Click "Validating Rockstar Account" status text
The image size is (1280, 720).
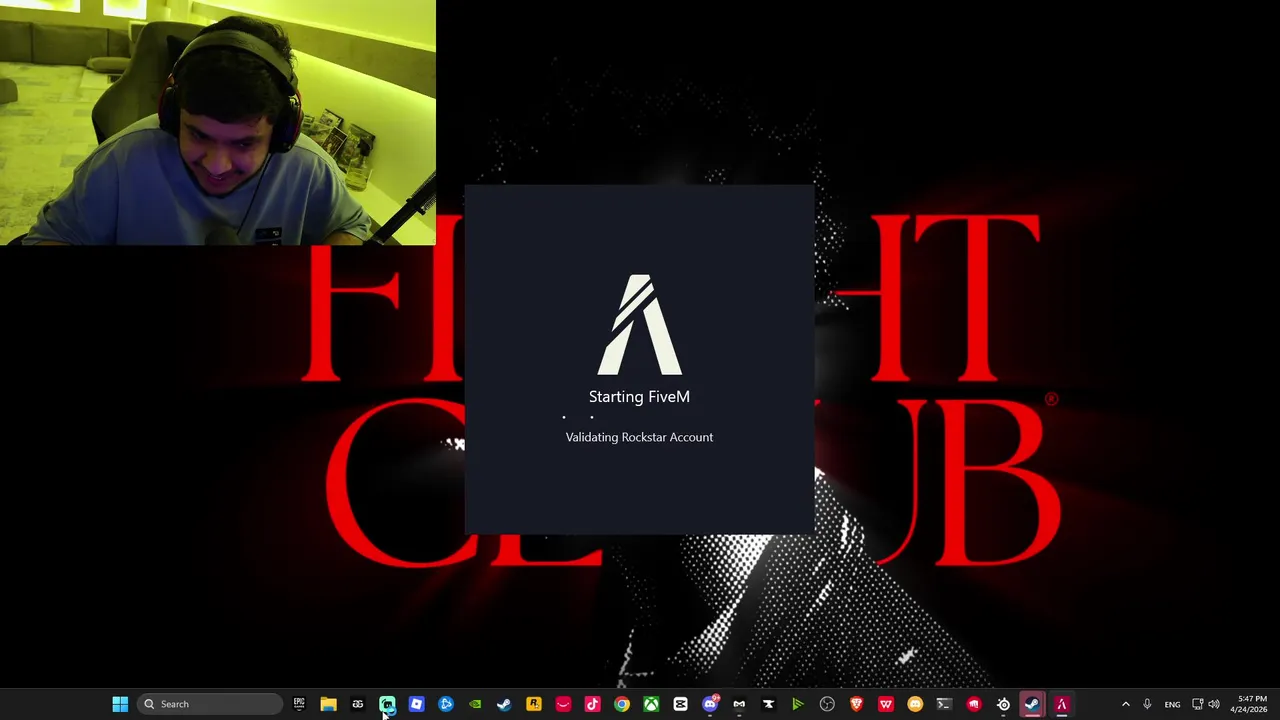pyautogui.click(x=639, y=437)
